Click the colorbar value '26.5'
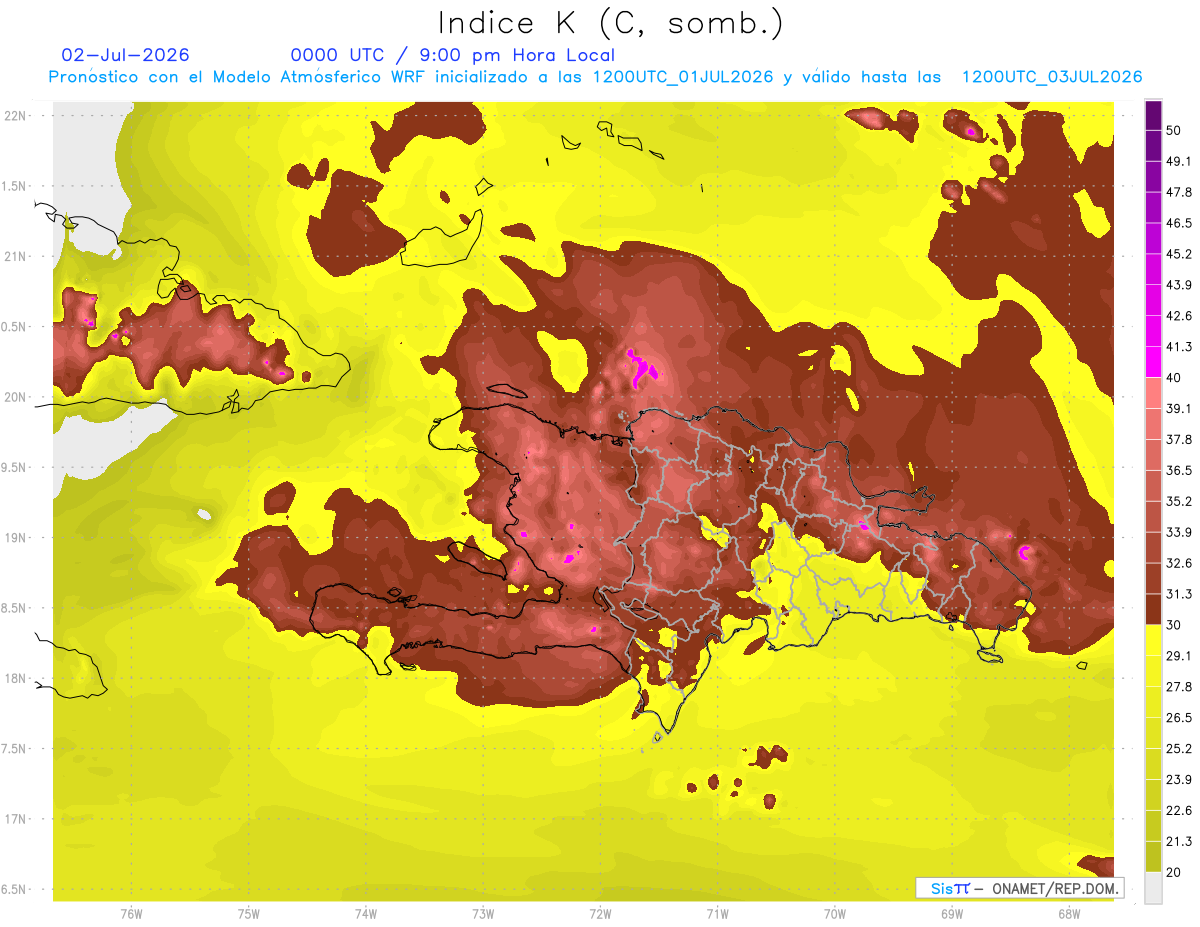The image size is (1200, 927). 1179,718
